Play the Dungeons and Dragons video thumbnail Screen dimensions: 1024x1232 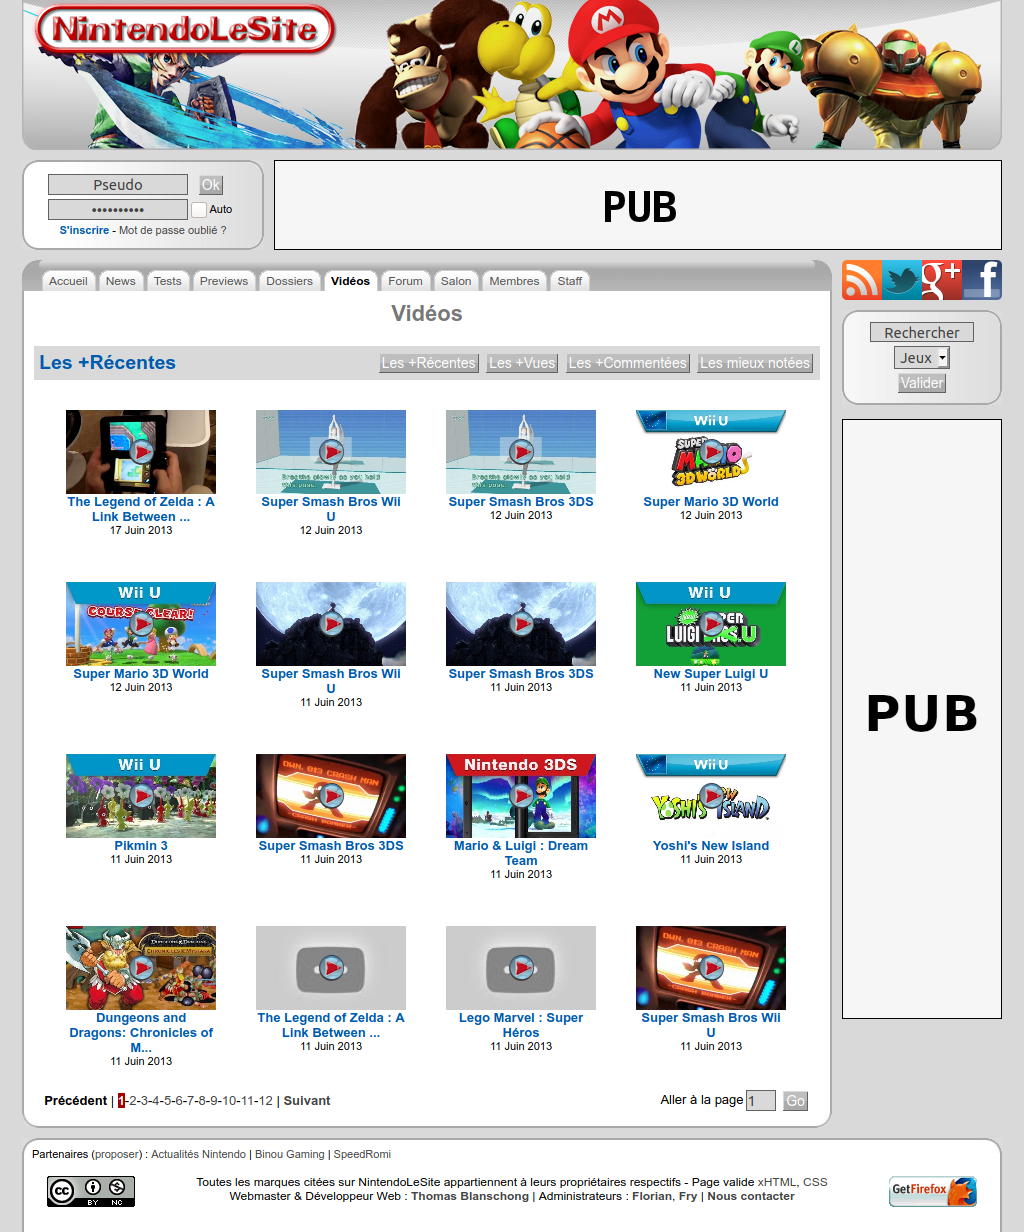point(141,968)
